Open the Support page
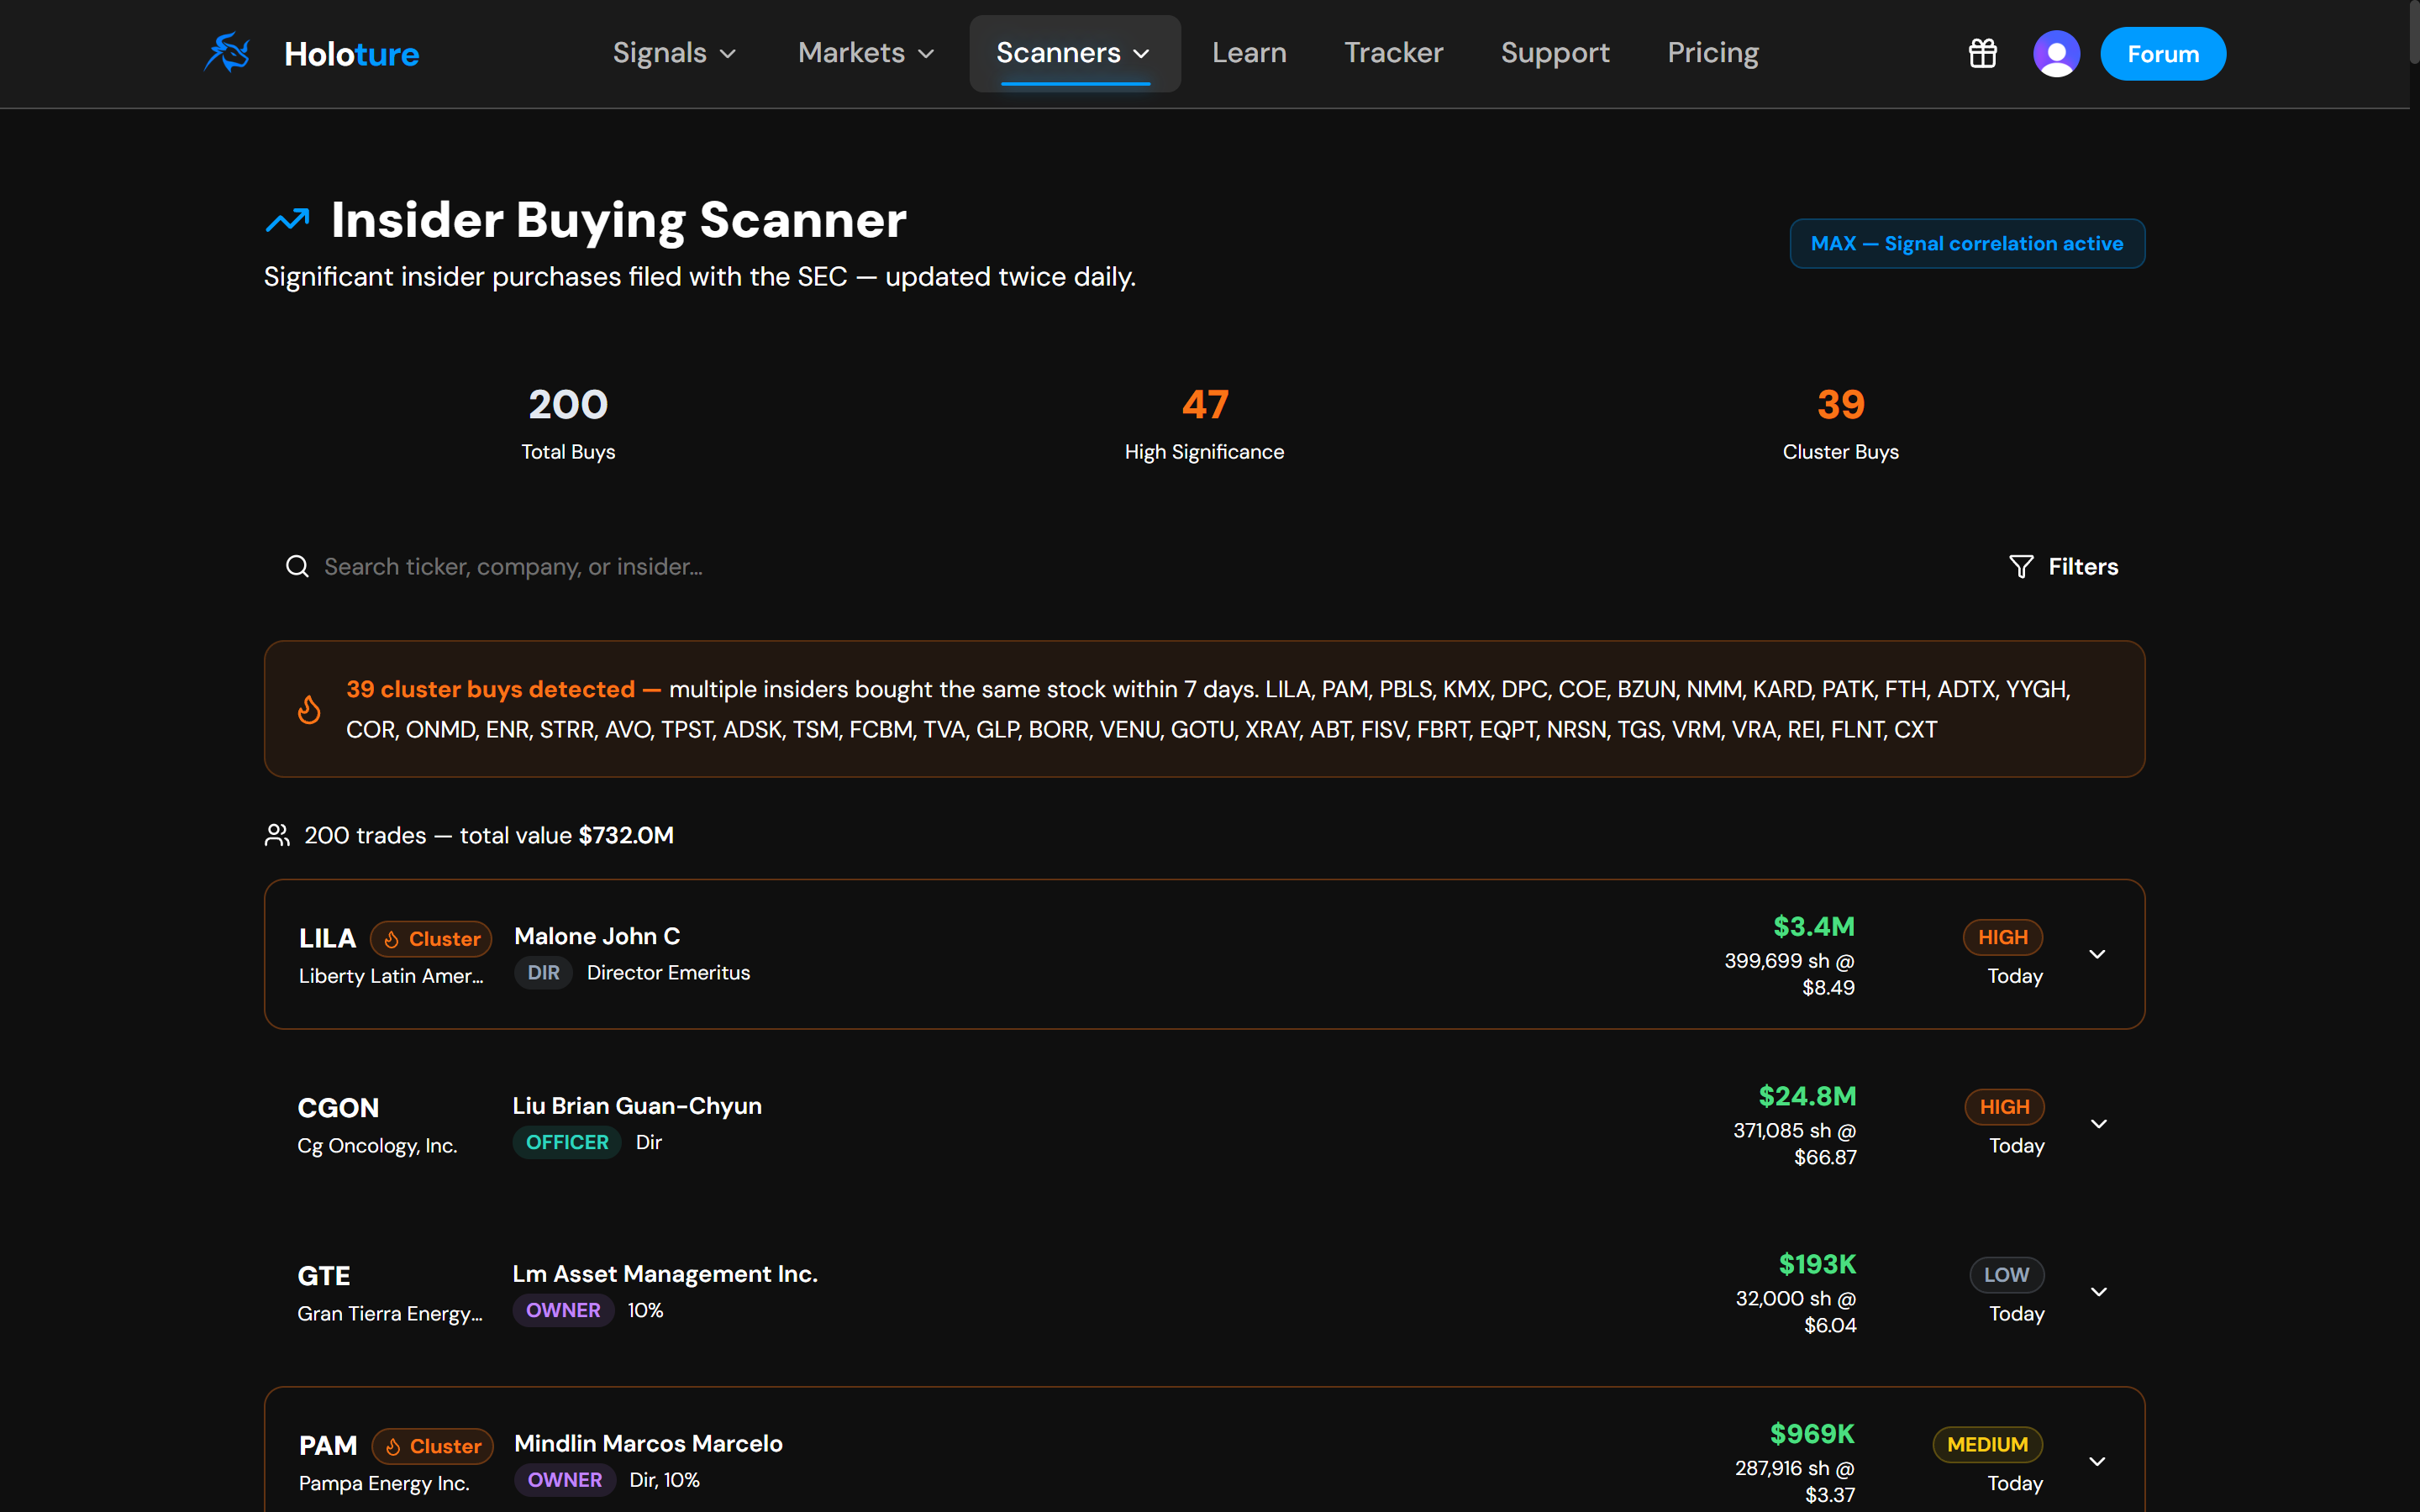Image resolution: width=2420 pixels, height=1512 pixels. pos(1555,53)
